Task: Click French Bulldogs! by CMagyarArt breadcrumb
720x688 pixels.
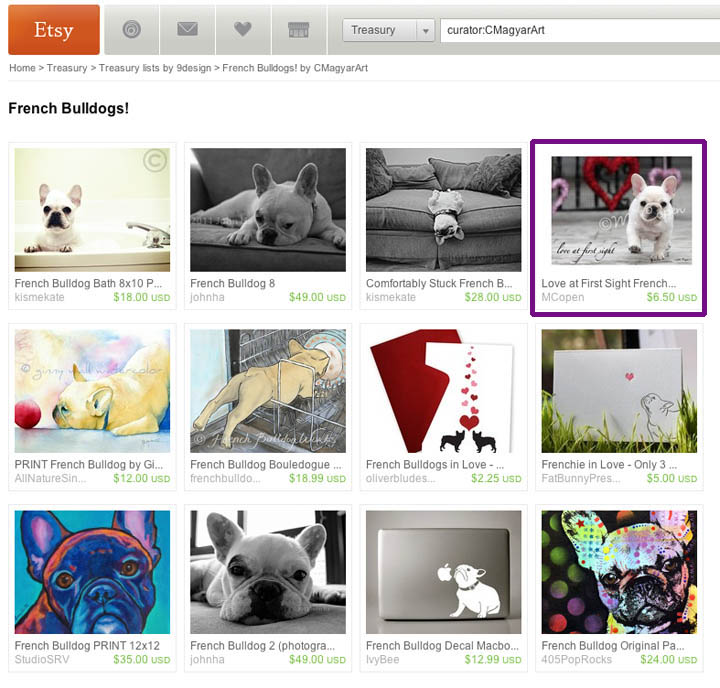Action: point(295,68)
